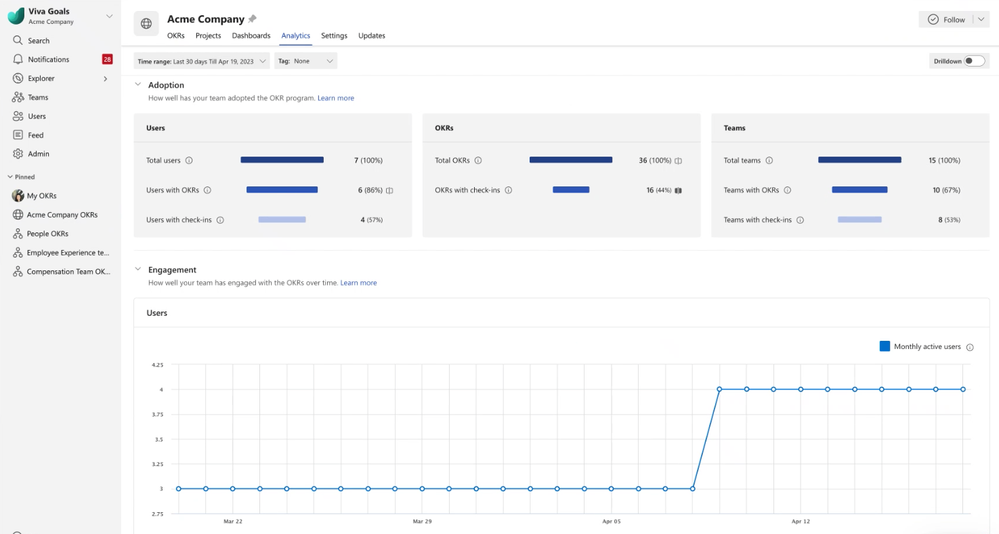
Task: Toggle Monthly active users legend swatch
Action: click(884, 346)
